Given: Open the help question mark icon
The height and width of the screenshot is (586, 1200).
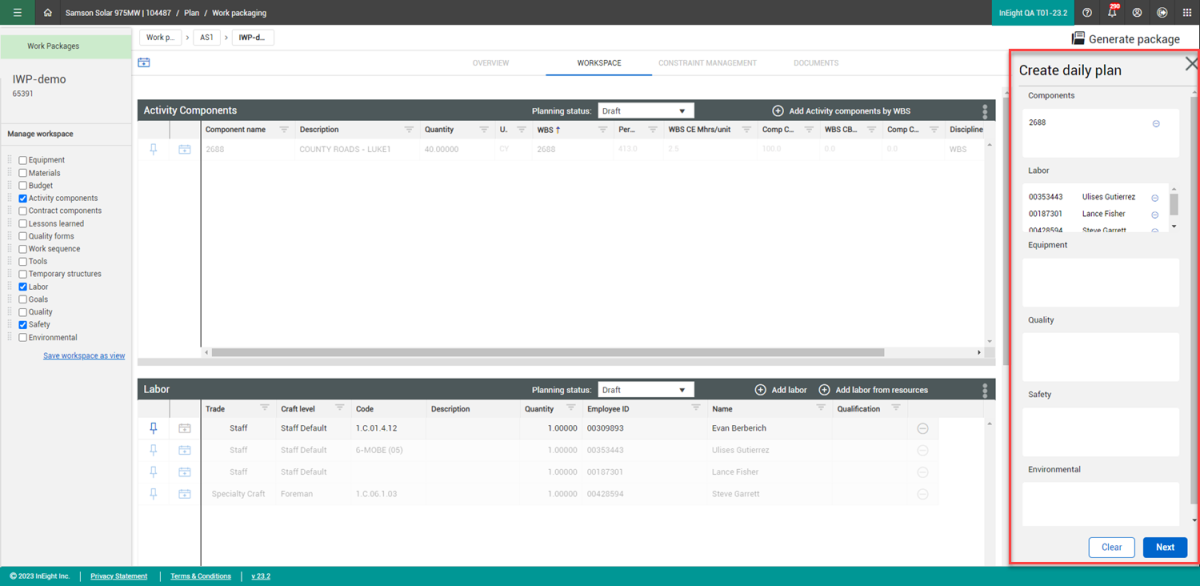Looking at the screenshot, I should pyautogui.click(x=1087, y=13).
